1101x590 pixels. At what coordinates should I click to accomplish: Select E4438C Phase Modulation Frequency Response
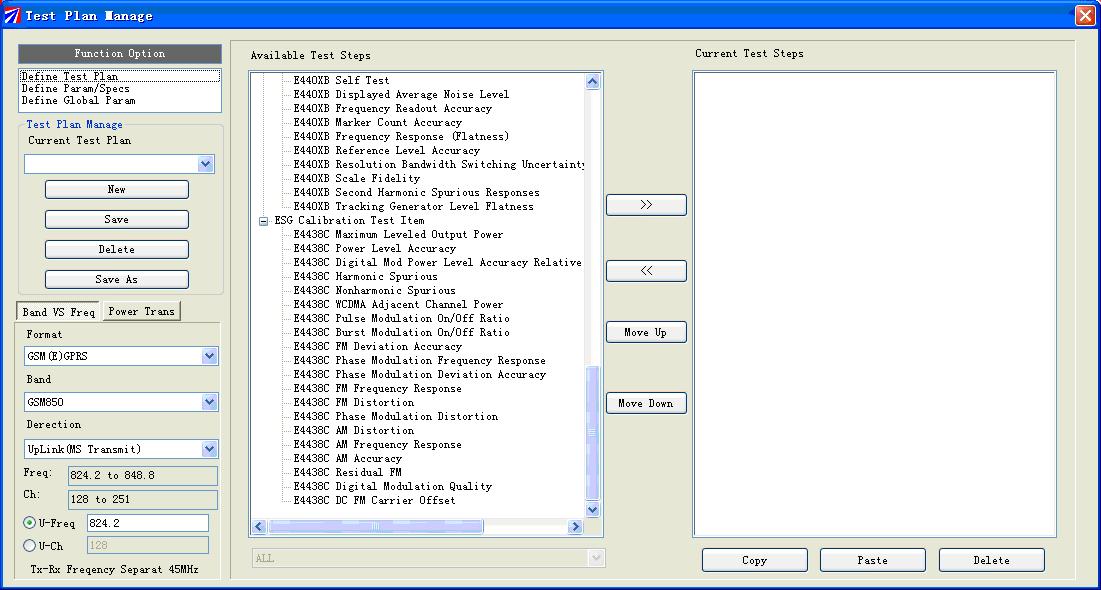point(419,360)
